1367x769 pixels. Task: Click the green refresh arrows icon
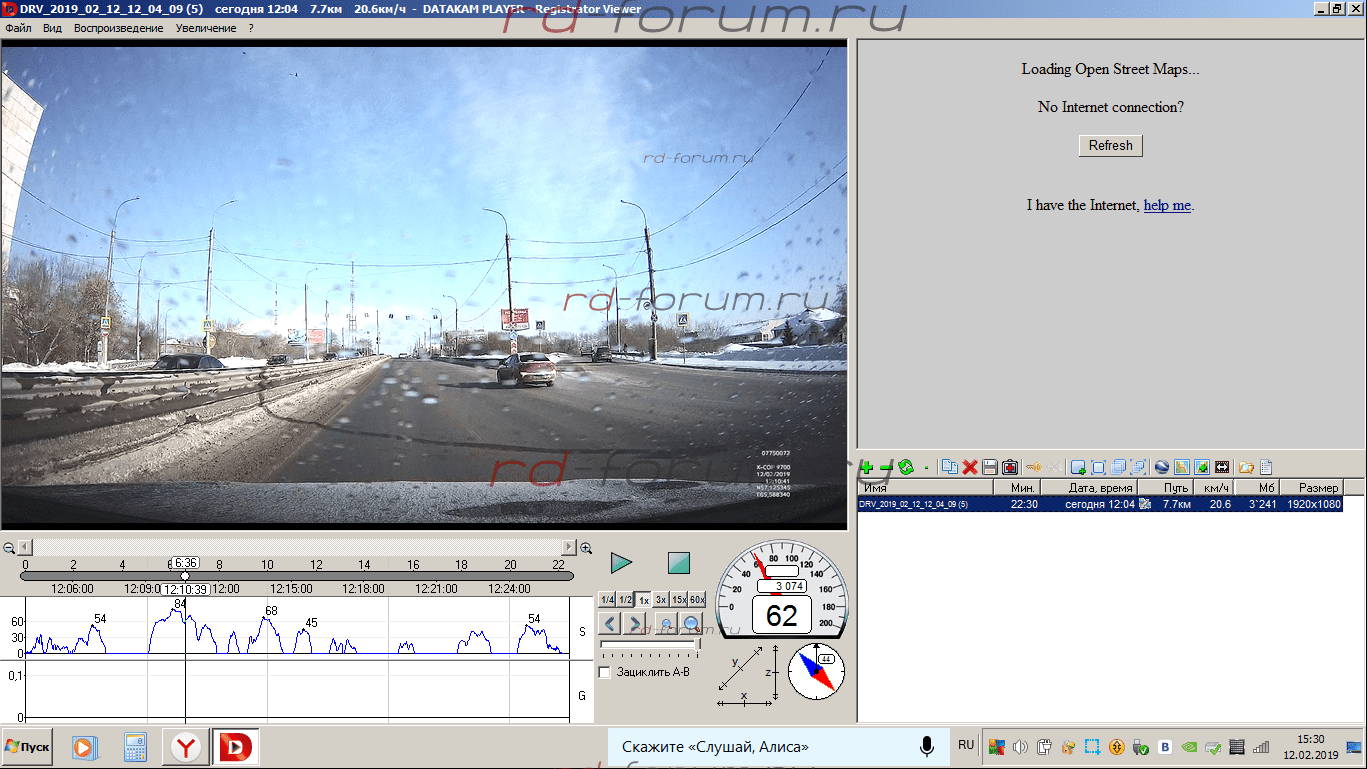[x=906, y=467]
